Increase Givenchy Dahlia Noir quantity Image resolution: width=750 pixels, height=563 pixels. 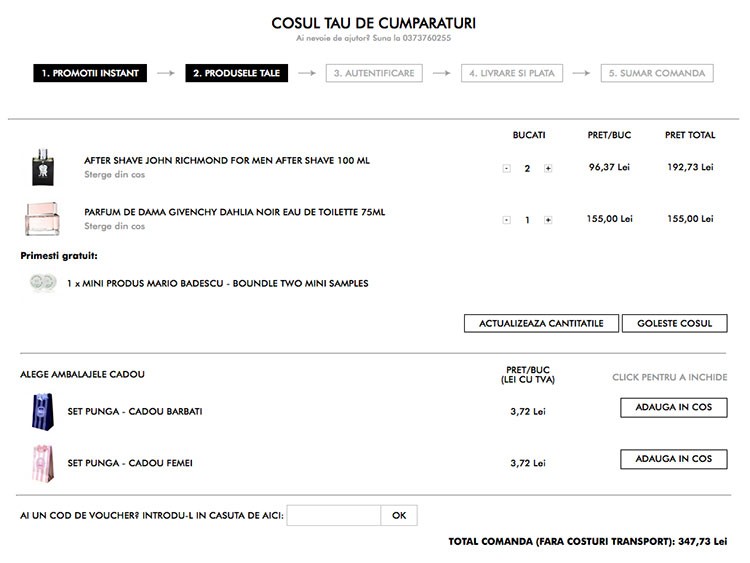point(548,220)
